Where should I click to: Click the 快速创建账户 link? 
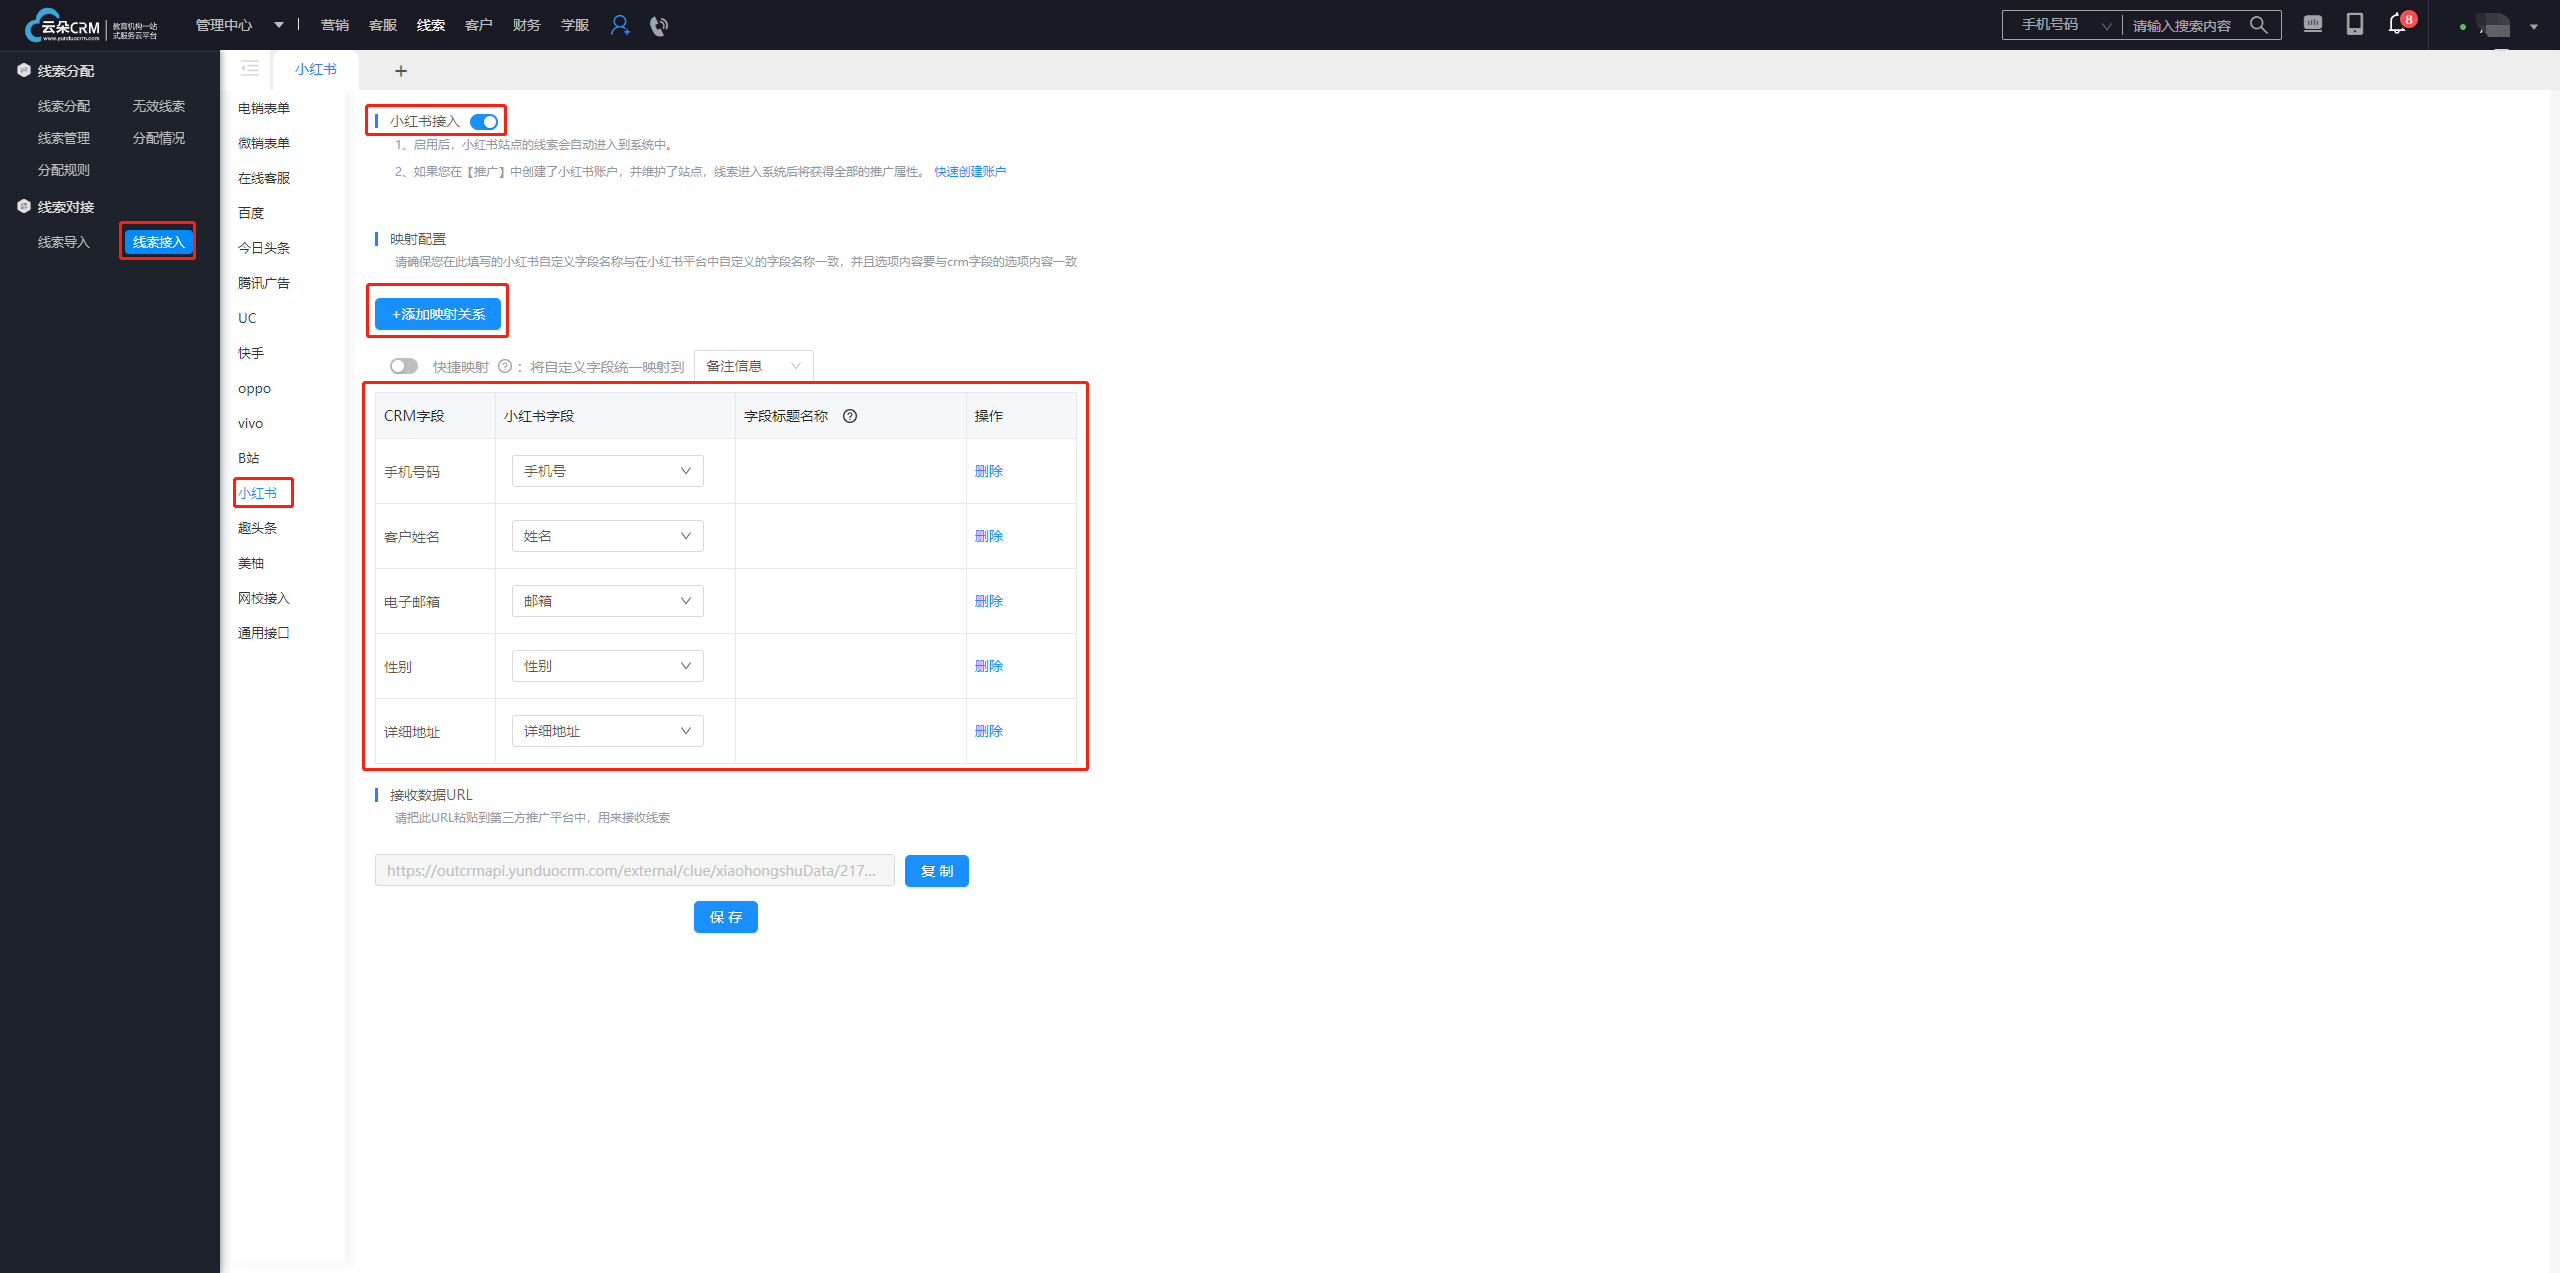(x=970, y=172)
